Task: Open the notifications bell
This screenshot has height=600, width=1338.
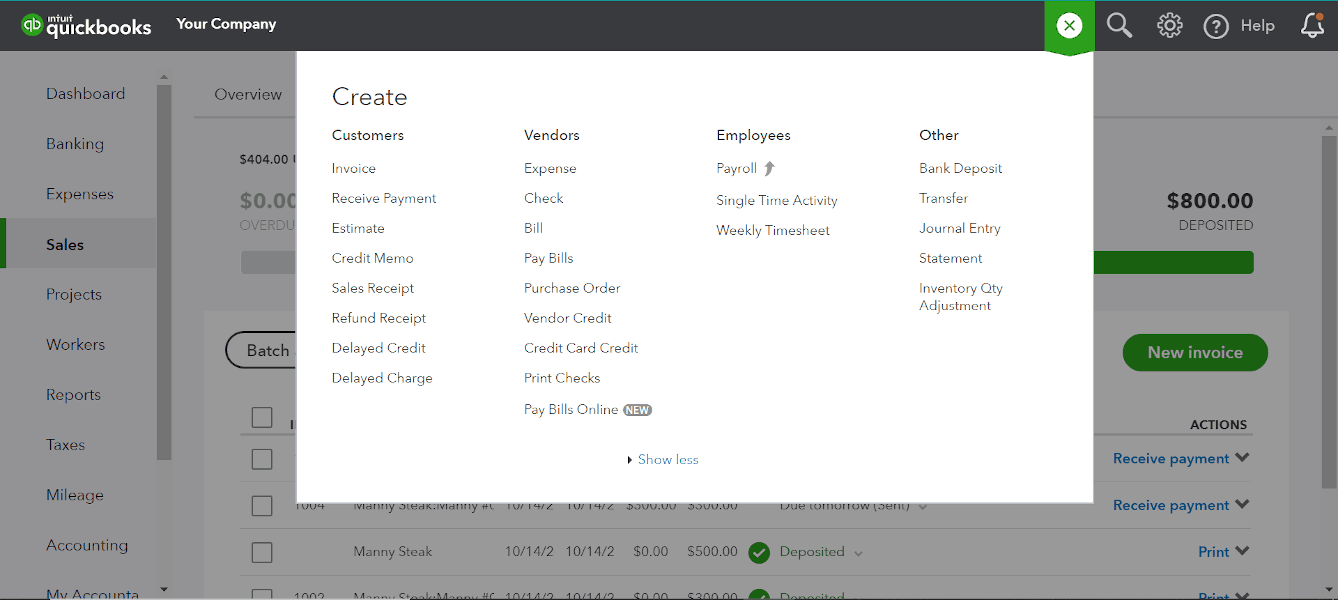Action: click(1313, 26)
